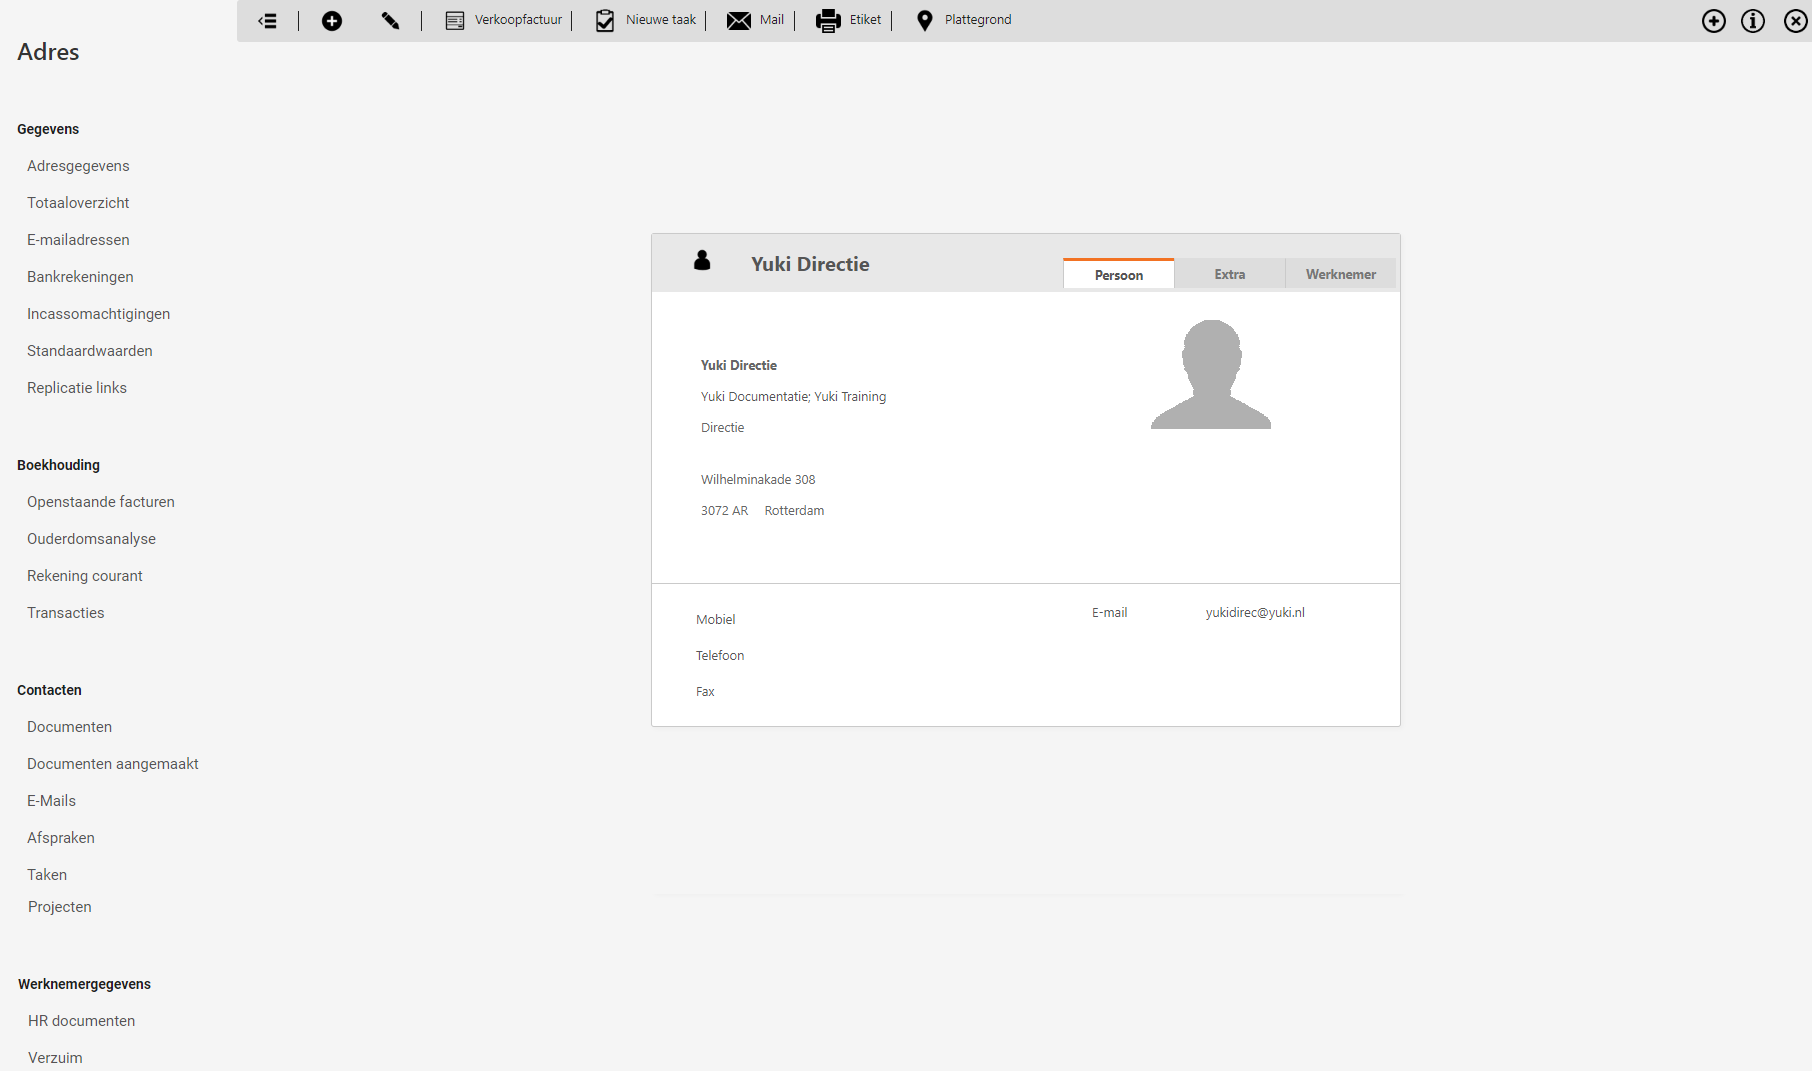Click the 3072 AR postcode

(724, 511)
